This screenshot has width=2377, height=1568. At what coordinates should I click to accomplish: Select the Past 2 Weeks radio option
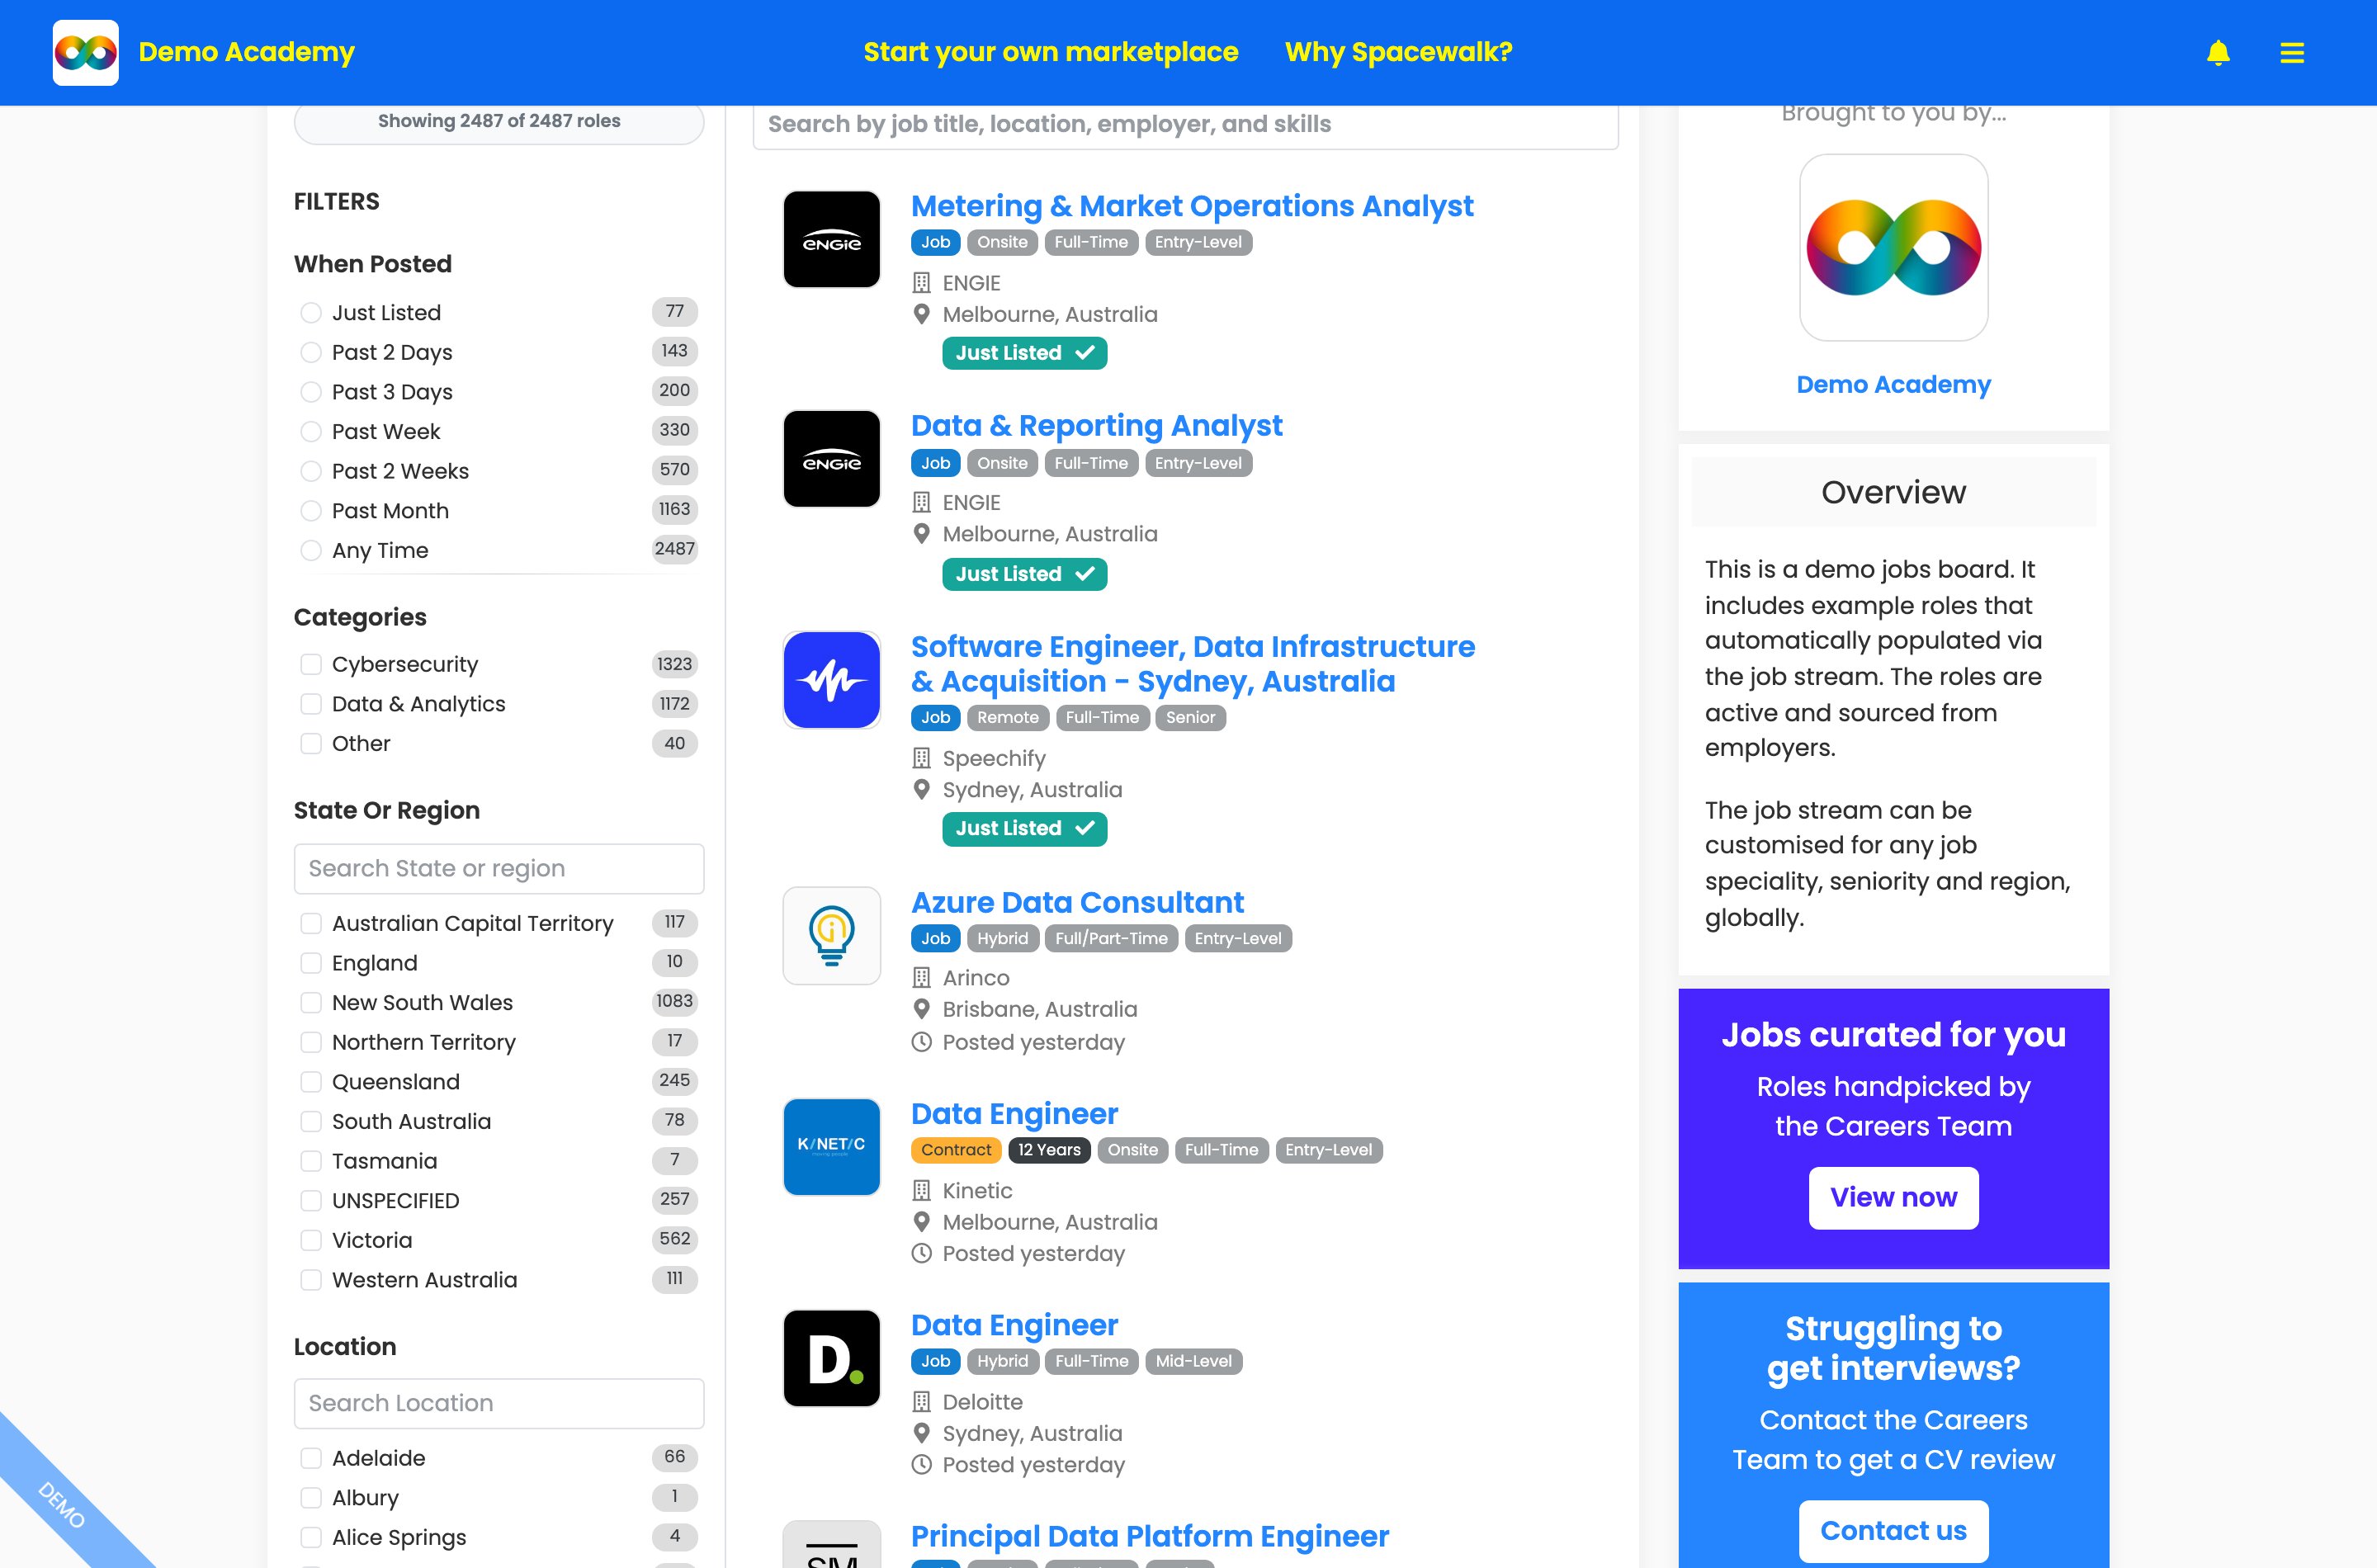point(311,471)
